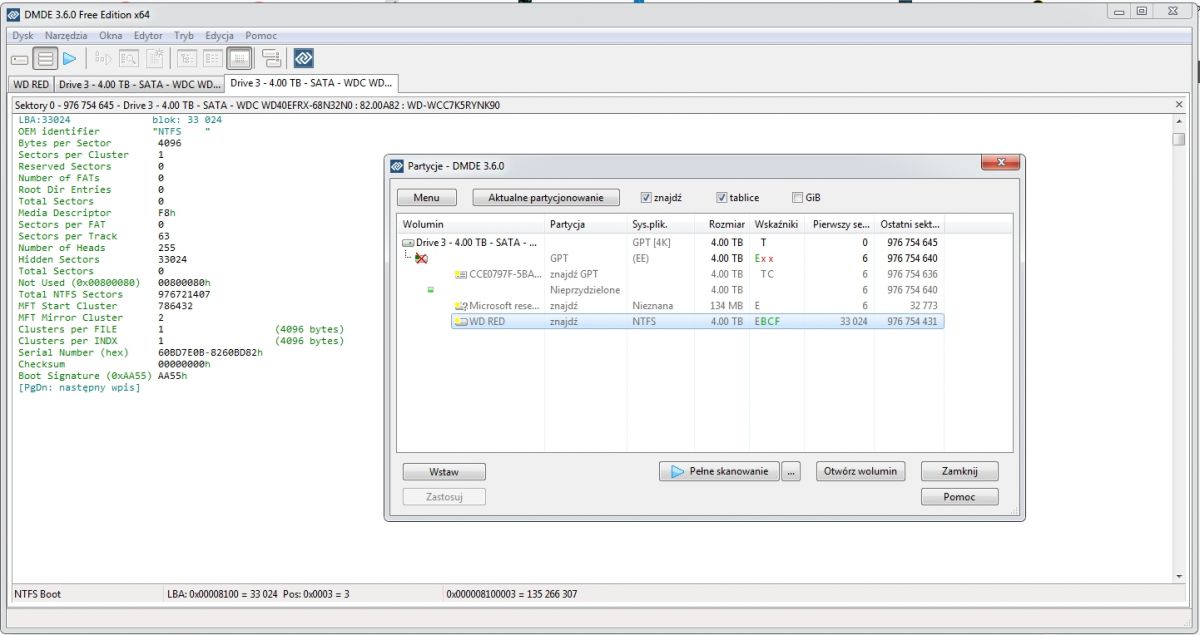Click the '[PgDn: następny wpis]' text

point(80,388)
